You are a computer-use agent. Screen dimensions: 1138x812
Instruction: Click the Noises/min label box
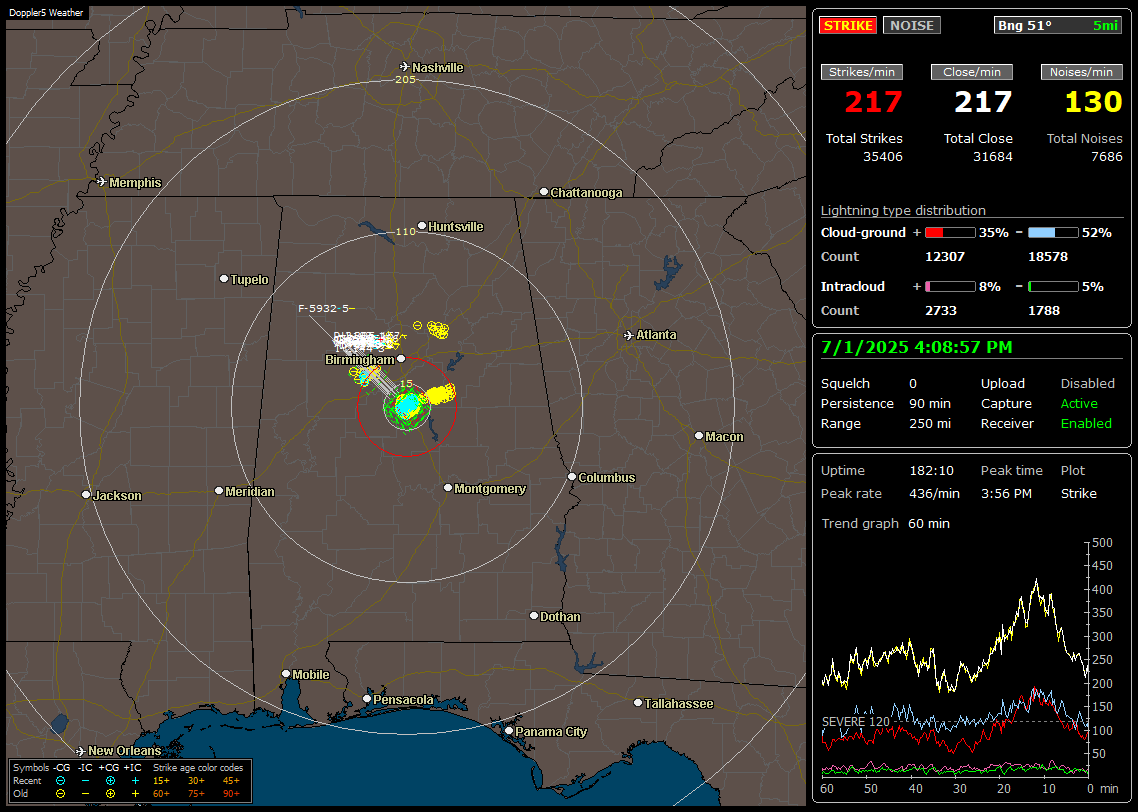(x=1081, y=72)
